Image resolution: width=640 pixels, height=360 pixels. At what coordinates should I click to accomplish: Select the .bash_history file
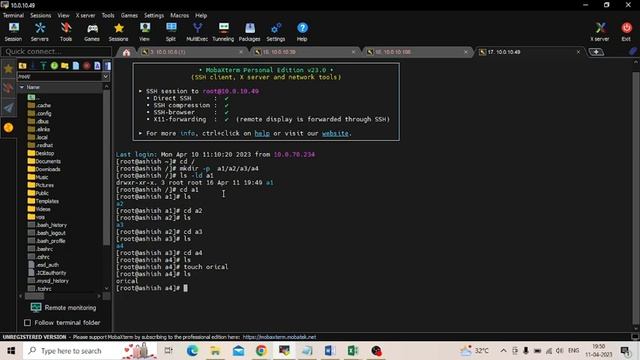point(47,225)
